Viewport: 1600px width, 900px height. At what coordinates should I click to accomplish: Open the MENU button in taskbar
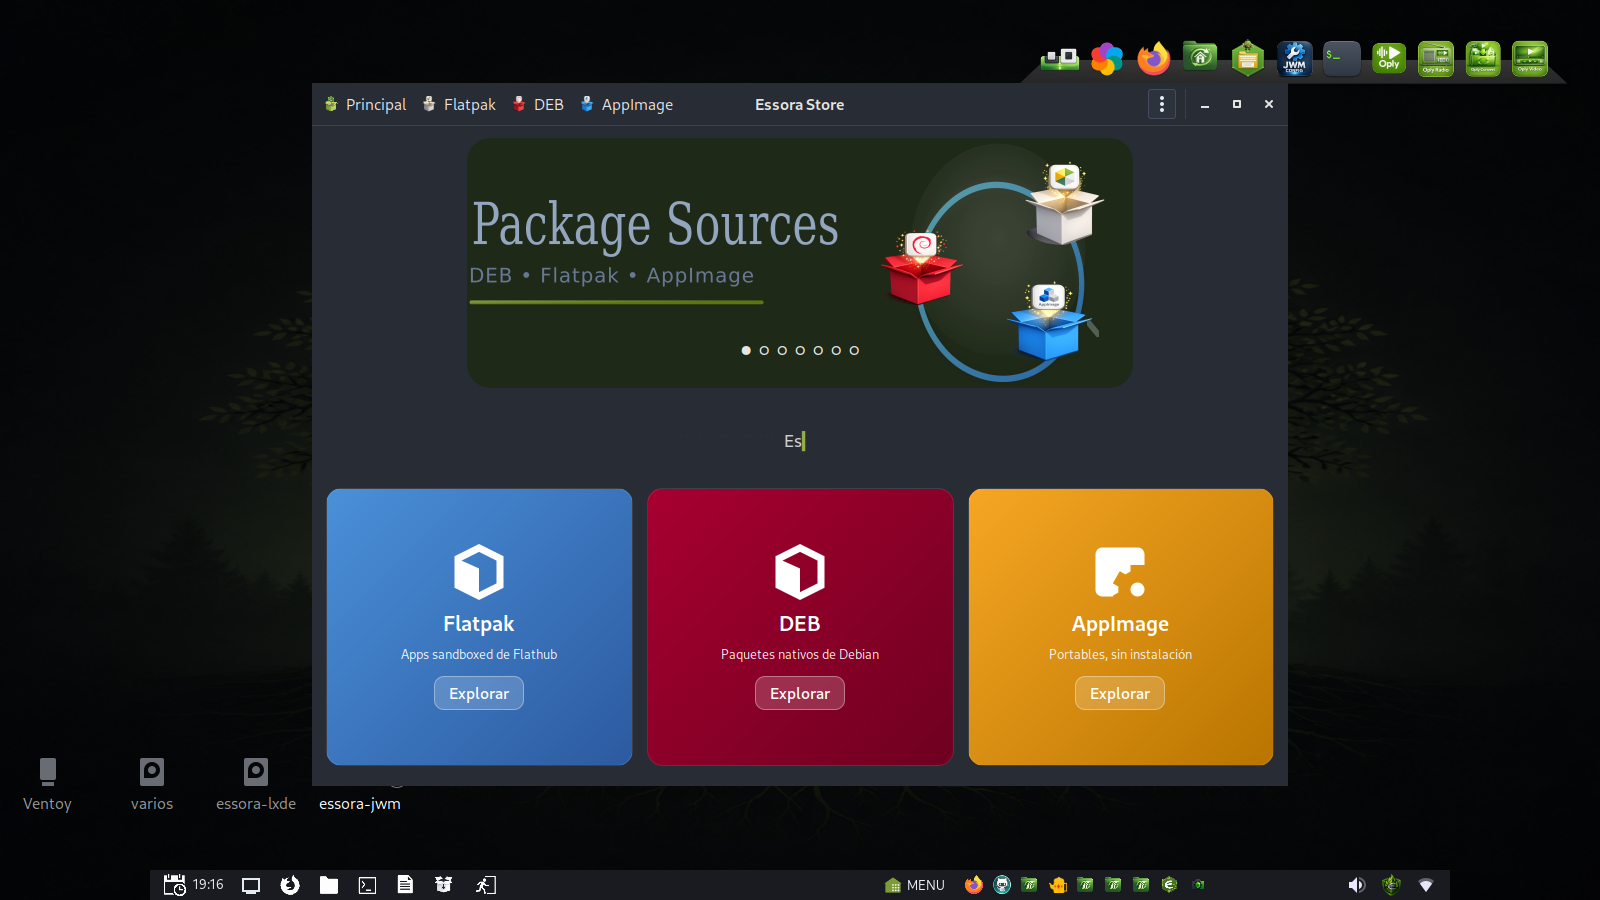pos(915,885)
